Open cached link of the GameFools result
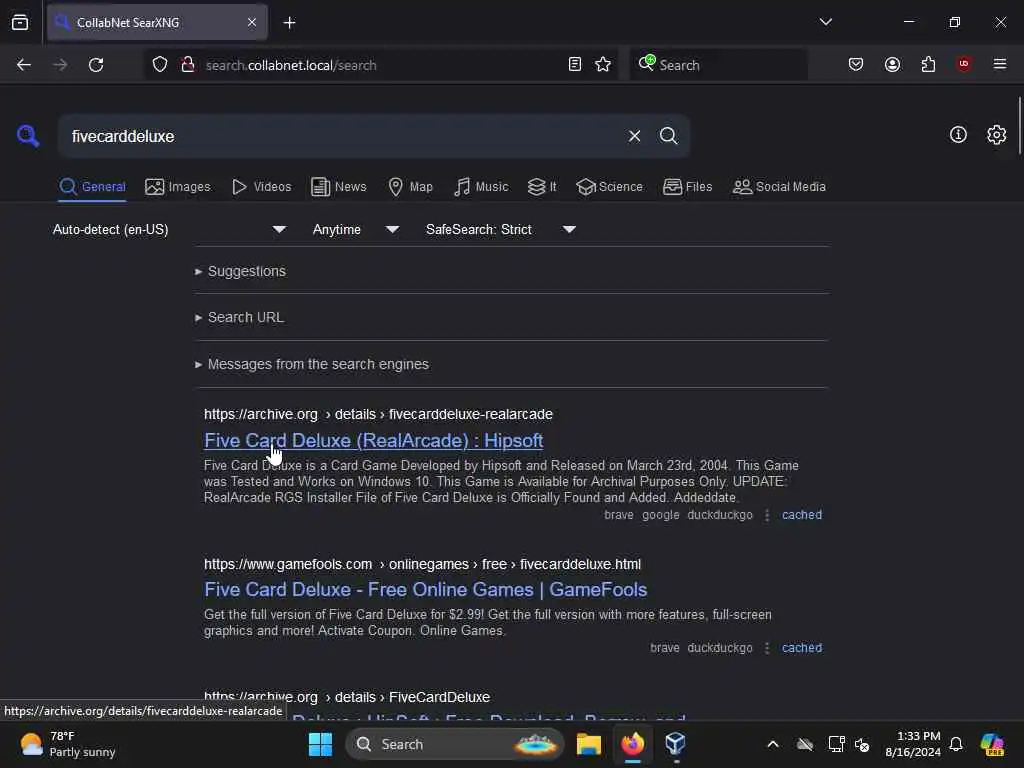Image resolution: width=1024 pixels, height=768 pixels. [801, 648]
